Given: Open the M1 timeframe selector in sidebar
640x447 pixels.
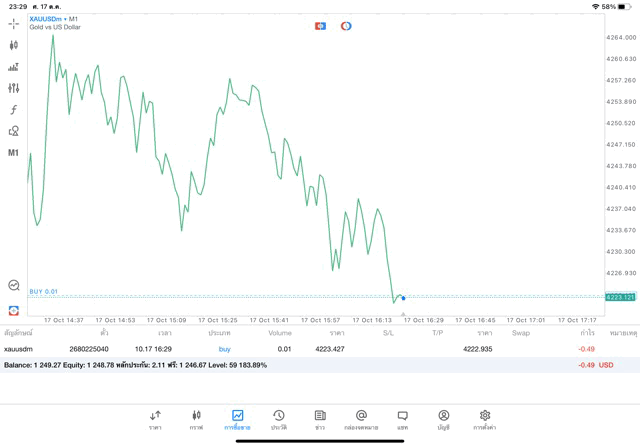Looking at the screenshot, I should [14, 153].
